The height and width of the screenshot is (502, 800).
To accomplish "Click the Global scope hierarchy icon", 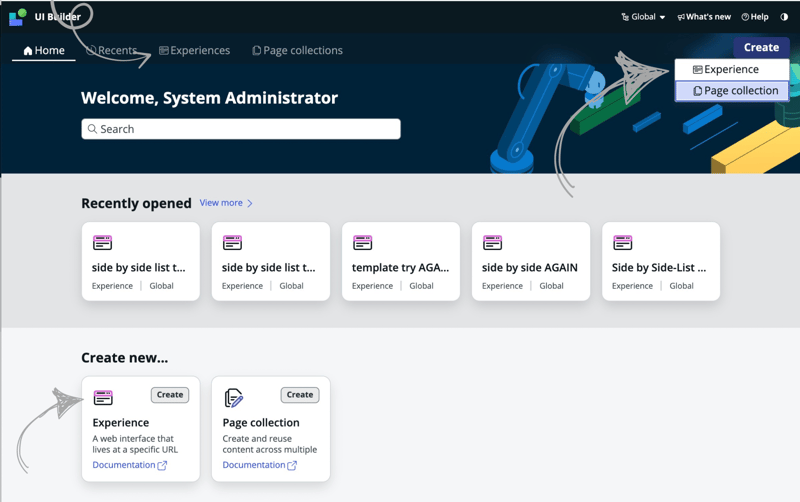I will tap(625, 17).
